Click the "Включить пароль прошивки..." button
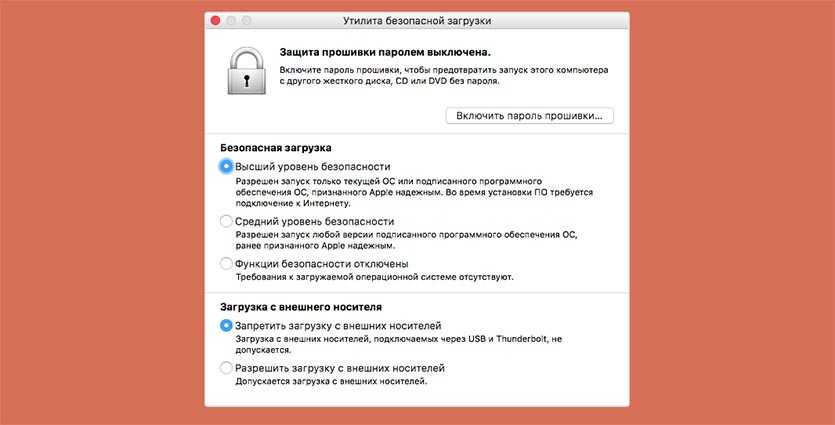 530,116
